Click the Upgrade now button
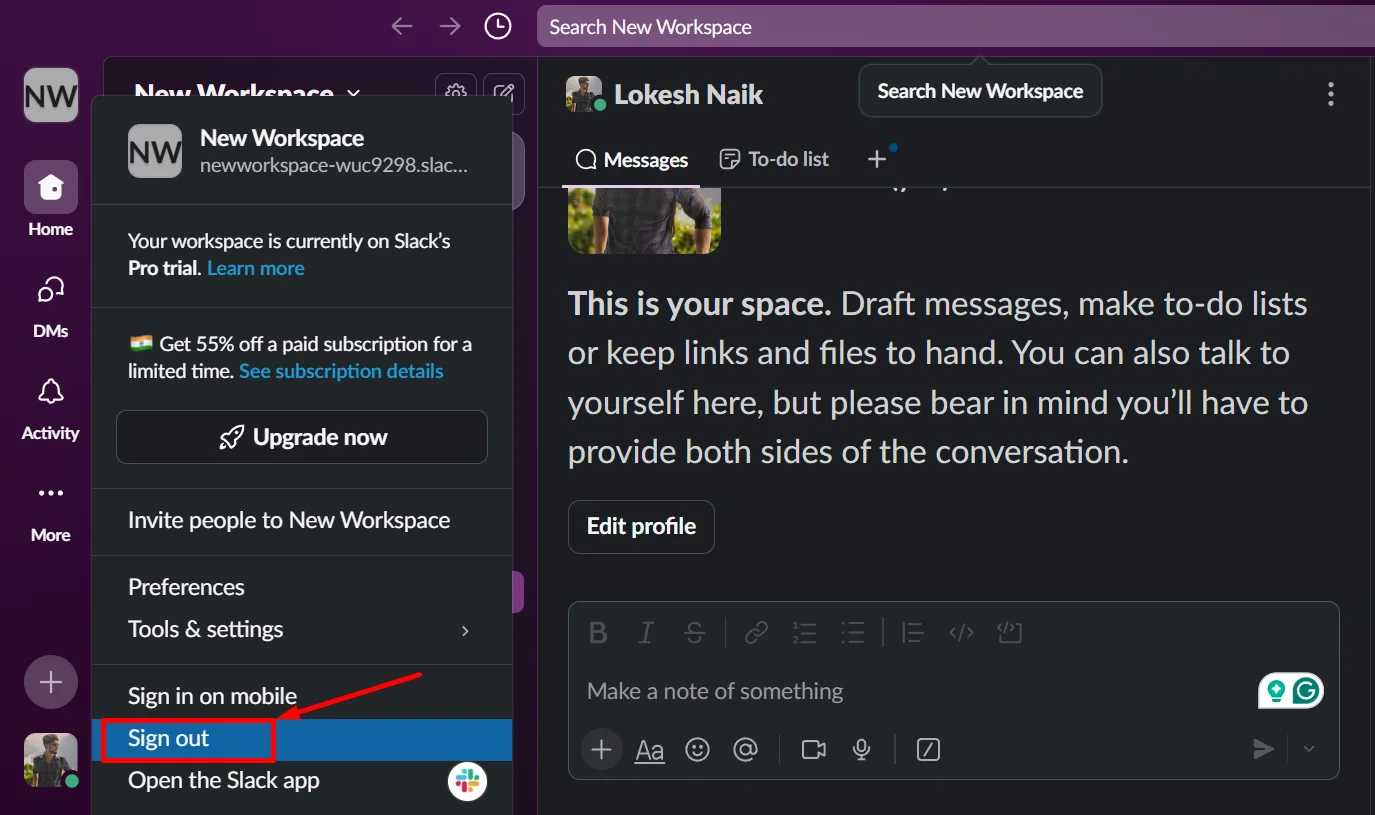Screen dimensions: 1375x815 point(302,437)
